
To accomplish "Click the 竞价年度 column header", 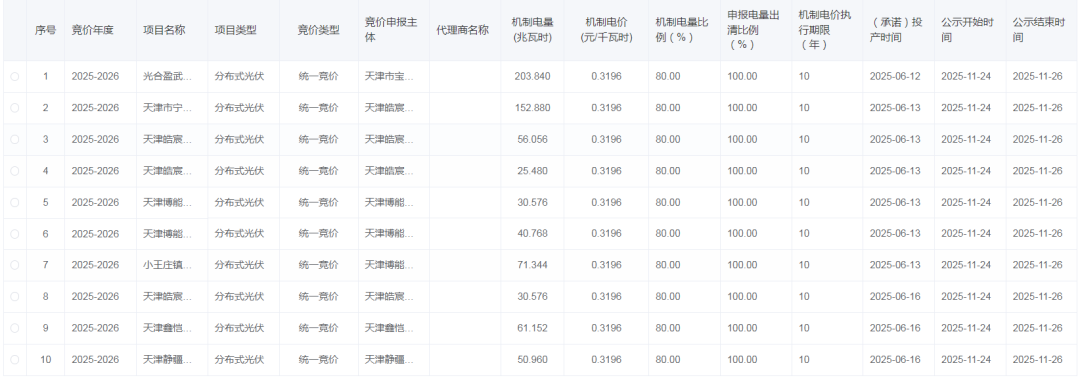I will pos(92,30).
